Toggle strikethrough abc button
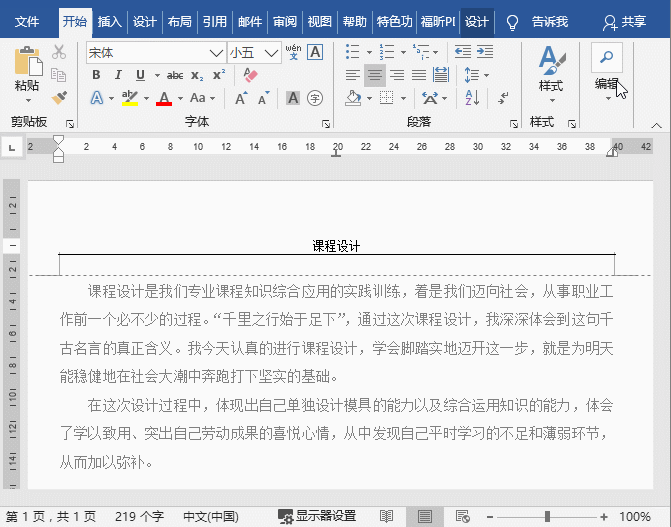The height and width of the screenshot is (527, 671). (x=175, y=75)
